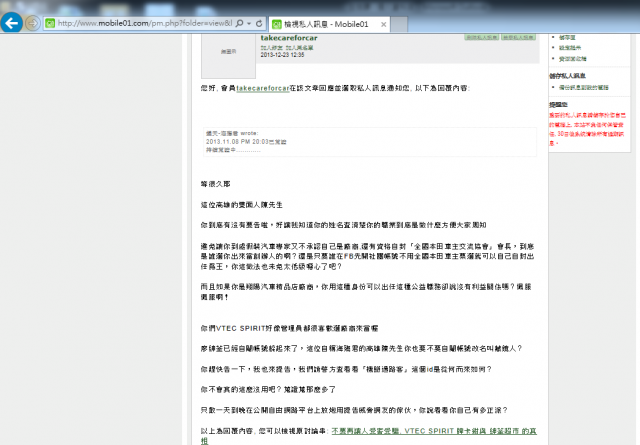Click the 儲存私人訊息 sidebar heading
The image size is (640, 445).
click(x=567, y=76)
